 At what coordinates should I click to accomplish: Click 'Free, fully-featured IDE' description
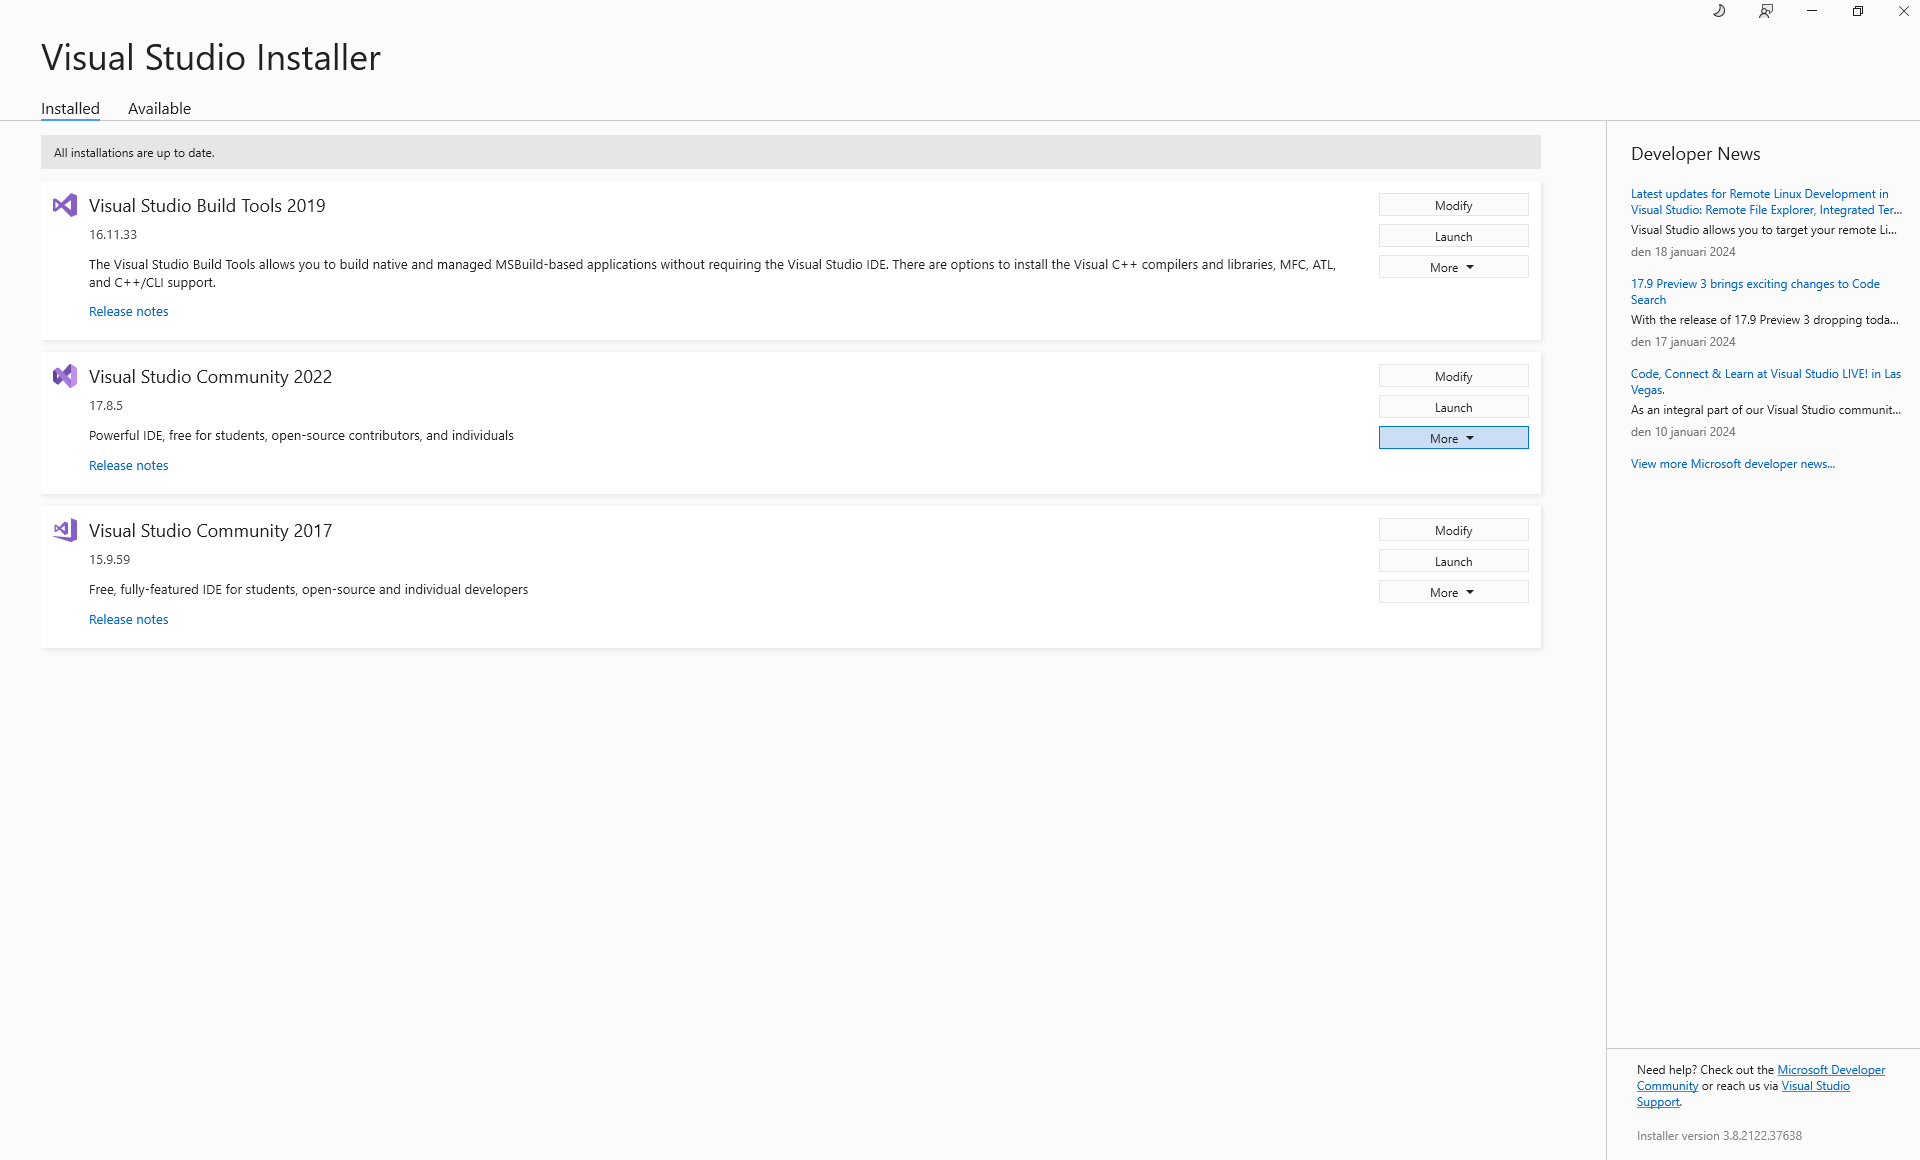308,590
